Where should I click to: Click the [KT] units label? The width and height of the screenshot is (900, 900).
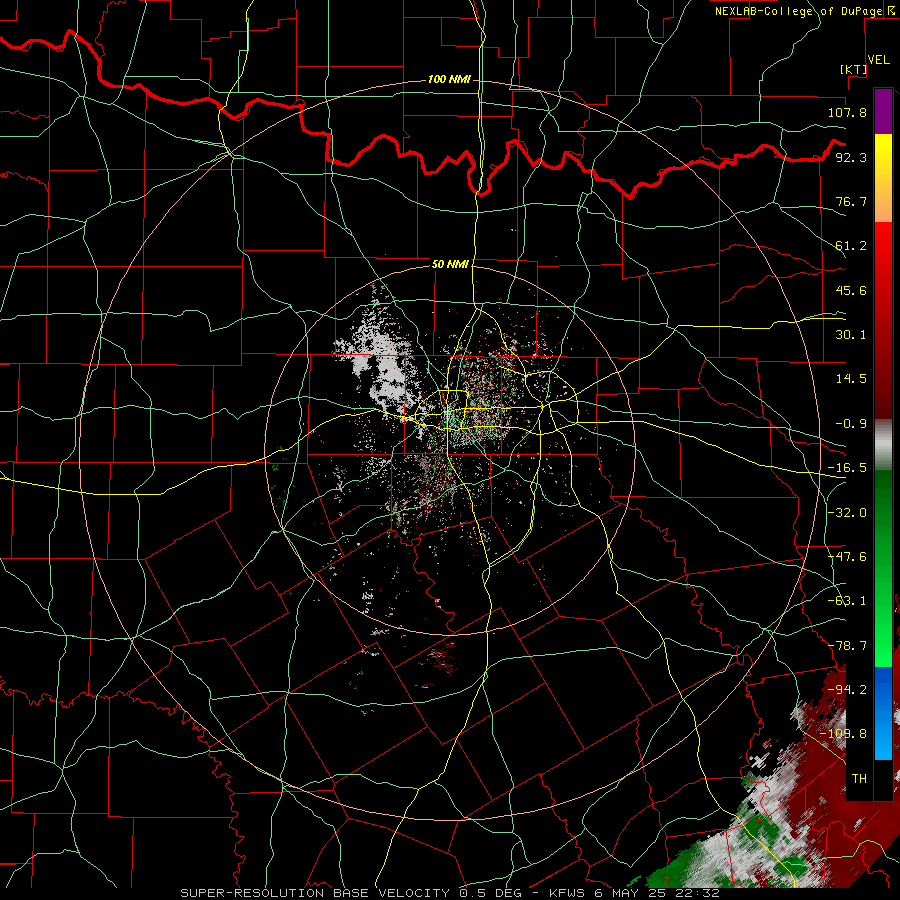(x=854, y=69)
